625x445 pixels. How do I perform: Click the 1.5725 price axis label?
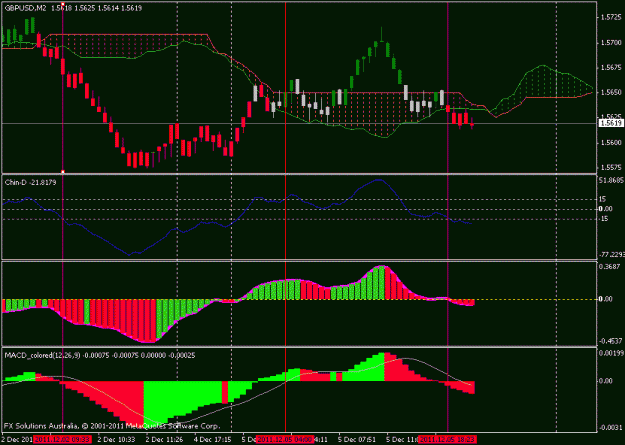(610, 18)
